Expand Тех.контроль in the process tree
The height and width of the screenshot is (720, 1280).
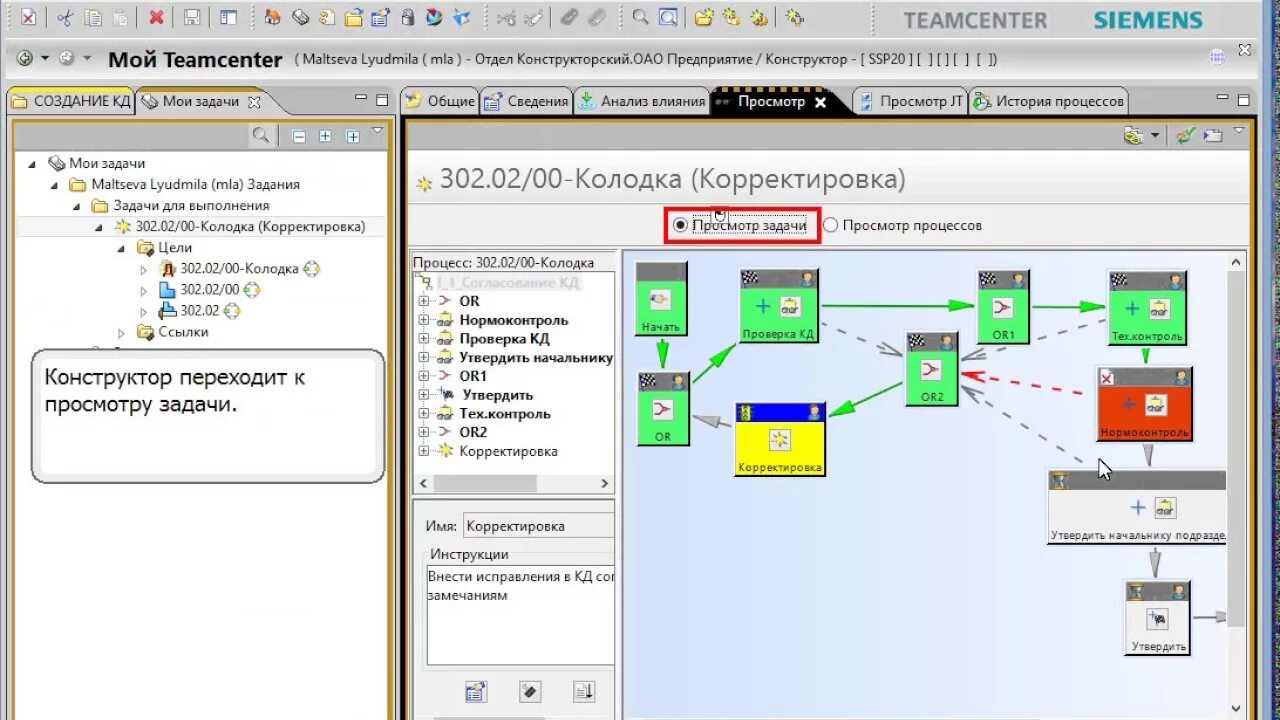tap(424, 413)
